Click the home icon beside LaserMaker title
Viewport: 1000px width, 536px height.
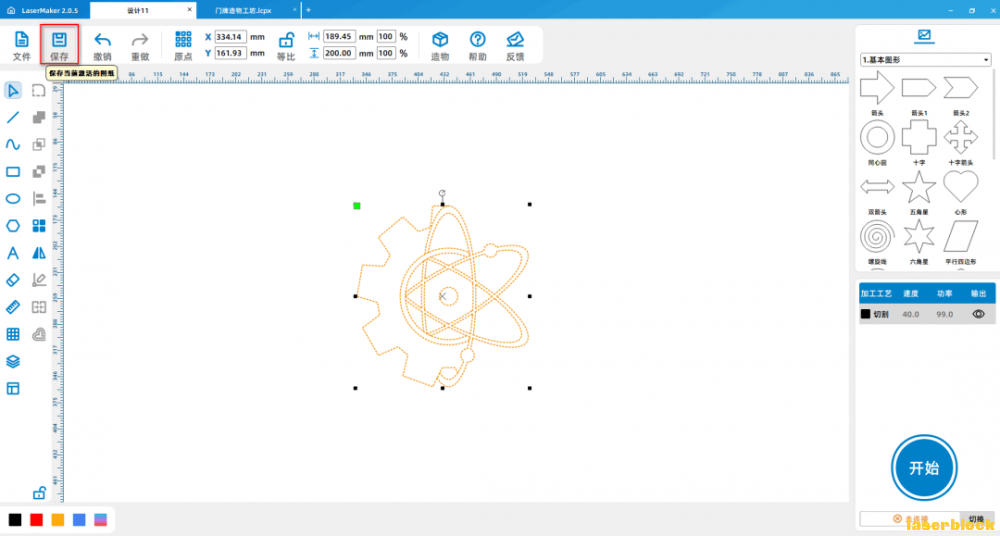[x=11, y=10]
